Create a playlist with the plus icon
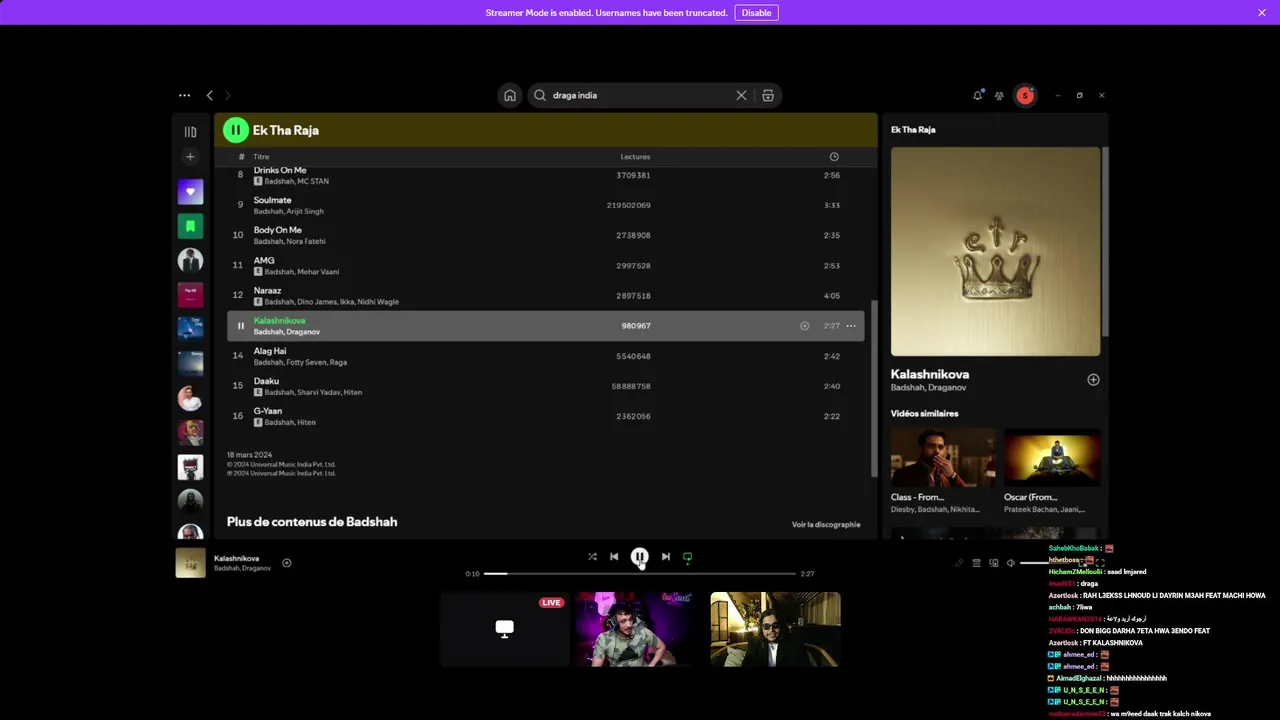This screenshot has width=1280, height=720. [190, 156]
